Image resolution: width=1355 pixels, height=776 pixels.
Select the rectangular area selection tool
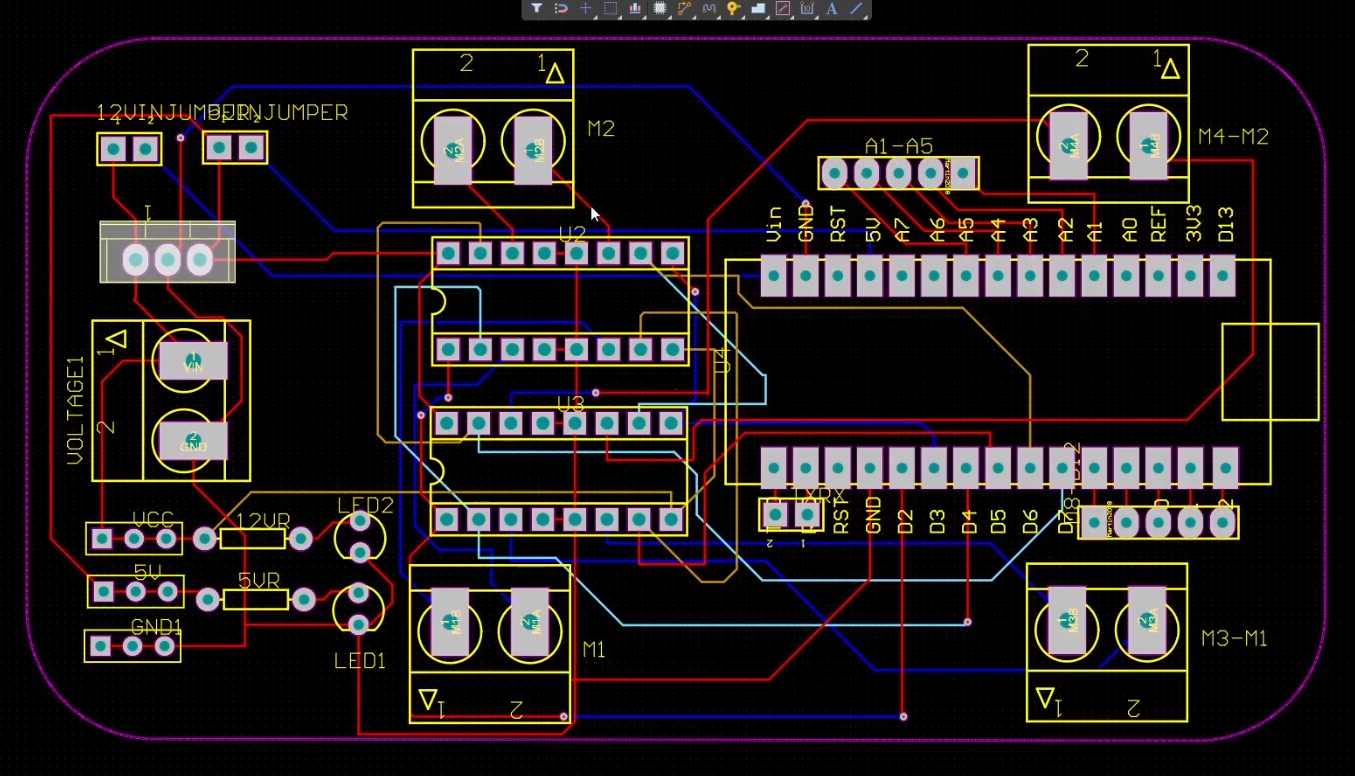pyautogui.click(x=612, y=8)
